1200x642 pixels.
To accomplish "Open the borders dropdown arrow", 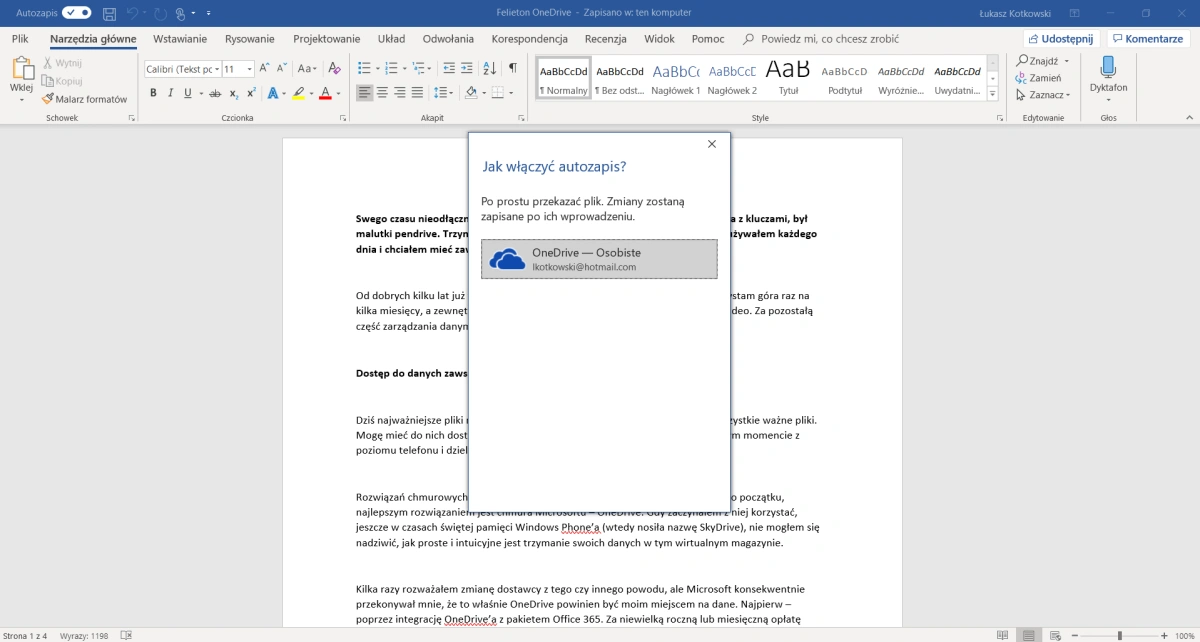I will pos(511,94).
